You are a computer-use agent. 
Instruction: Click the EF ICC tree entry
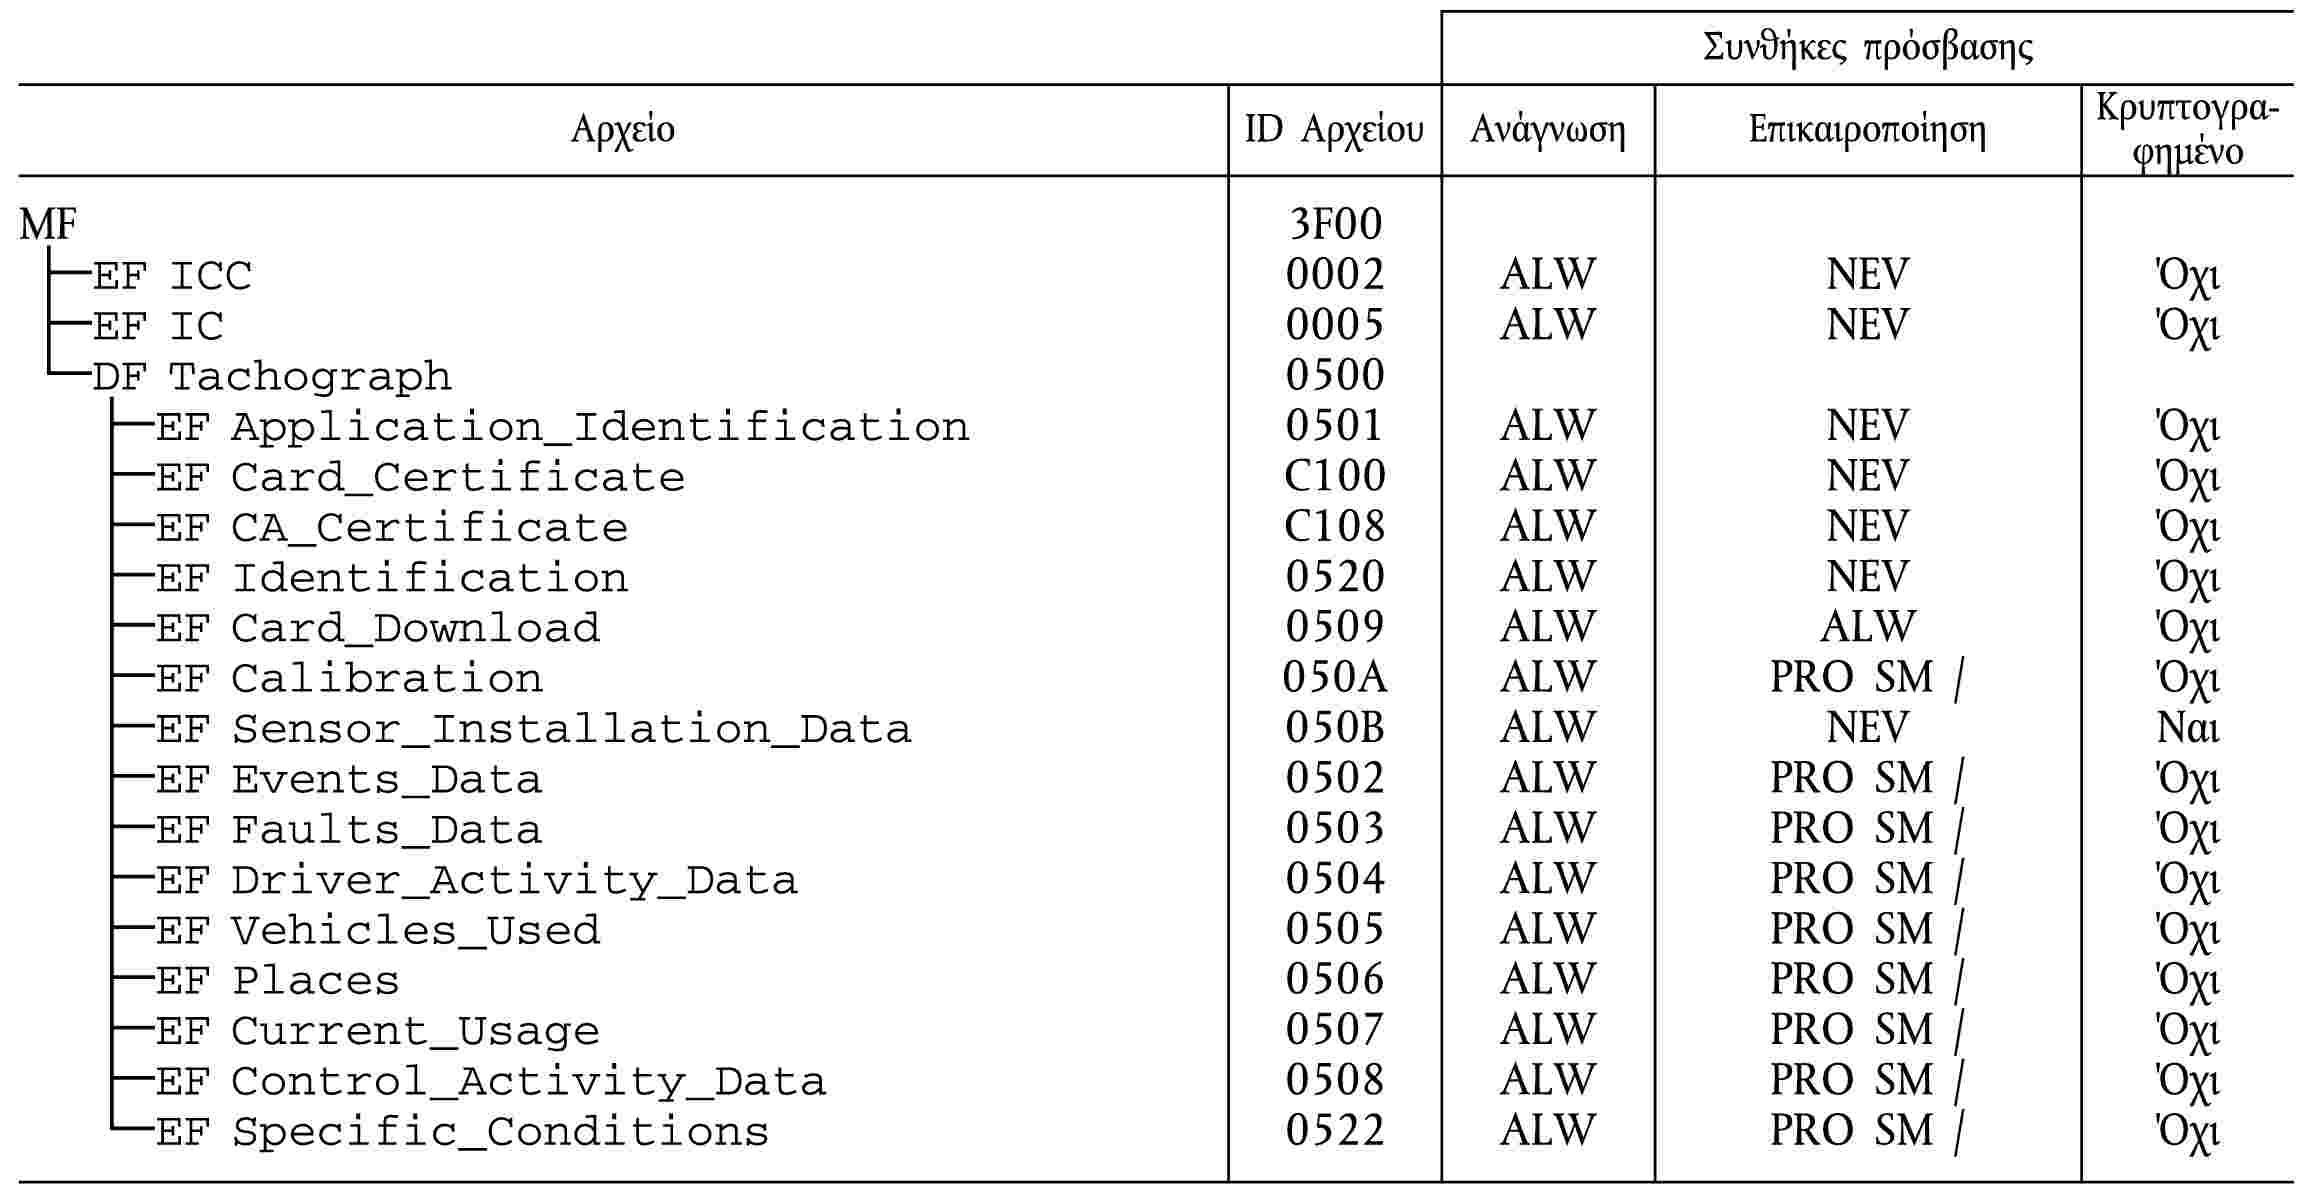coord(171,276)
